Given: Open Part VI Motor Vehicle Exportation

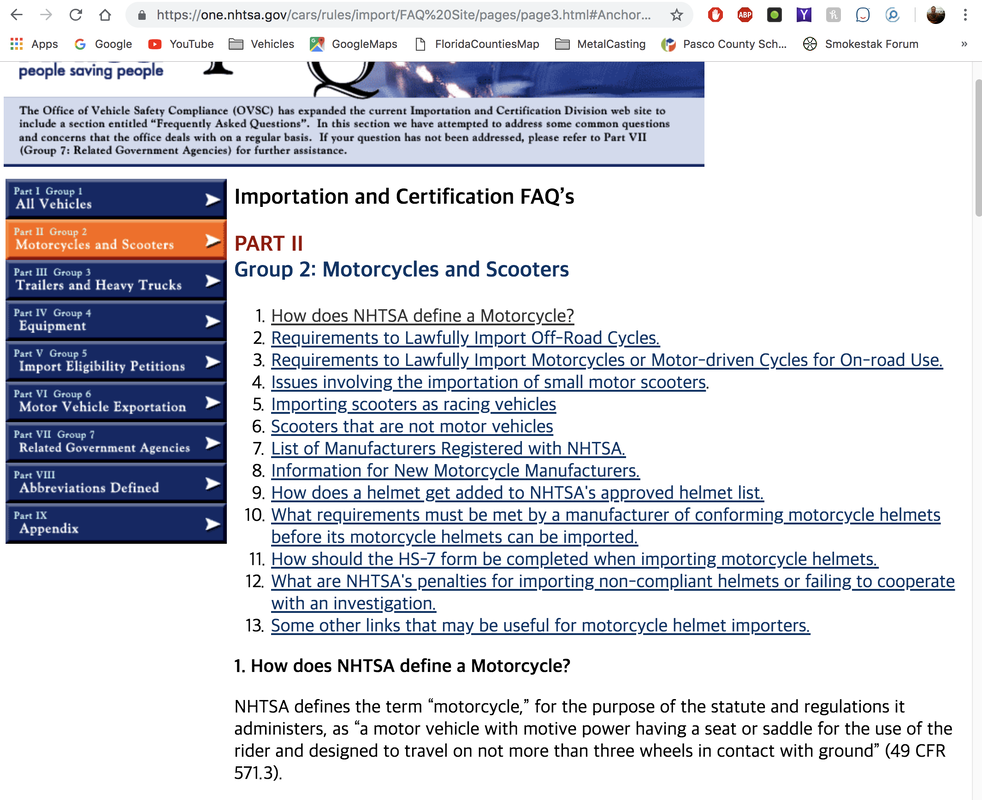Looking at the screenshot, I should coord(116,402).
